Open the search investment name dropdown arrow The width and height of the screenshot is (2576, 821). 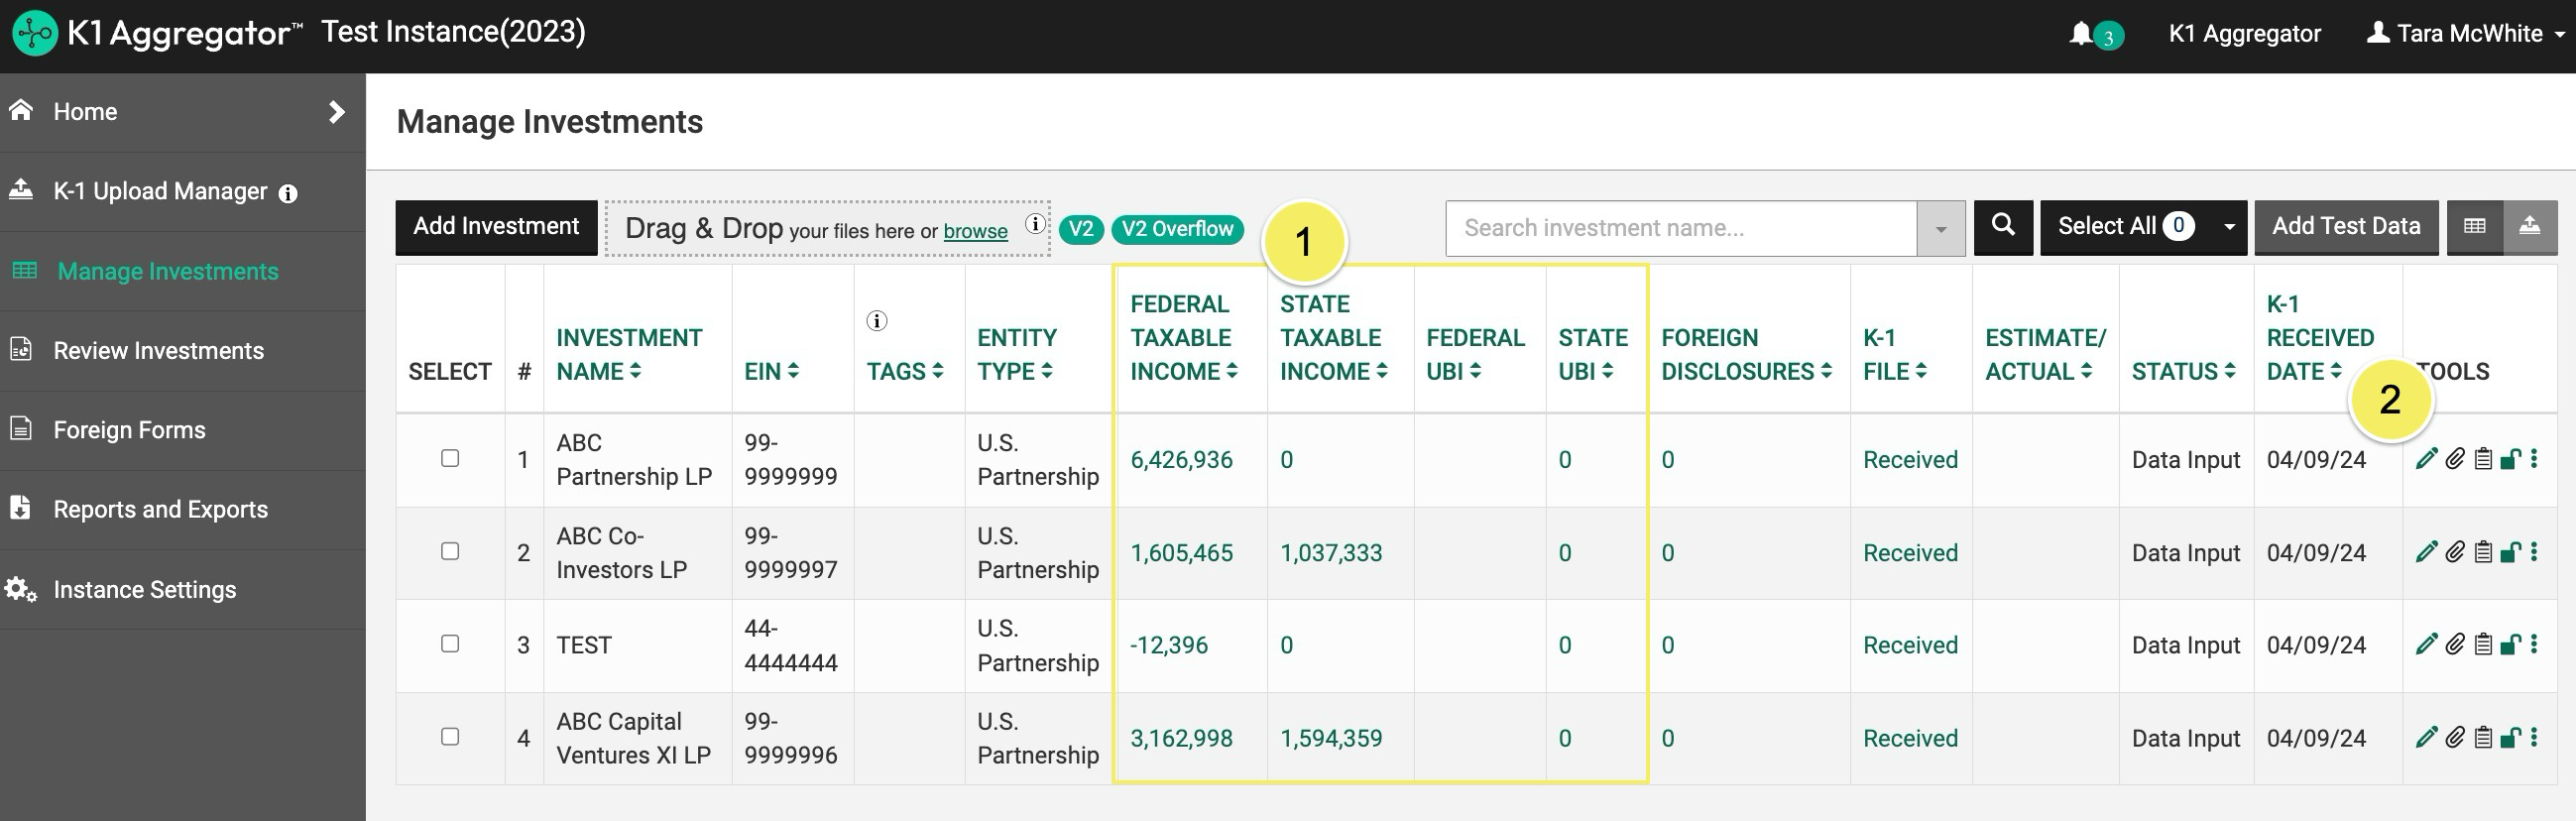click(x=1940, y=229)
